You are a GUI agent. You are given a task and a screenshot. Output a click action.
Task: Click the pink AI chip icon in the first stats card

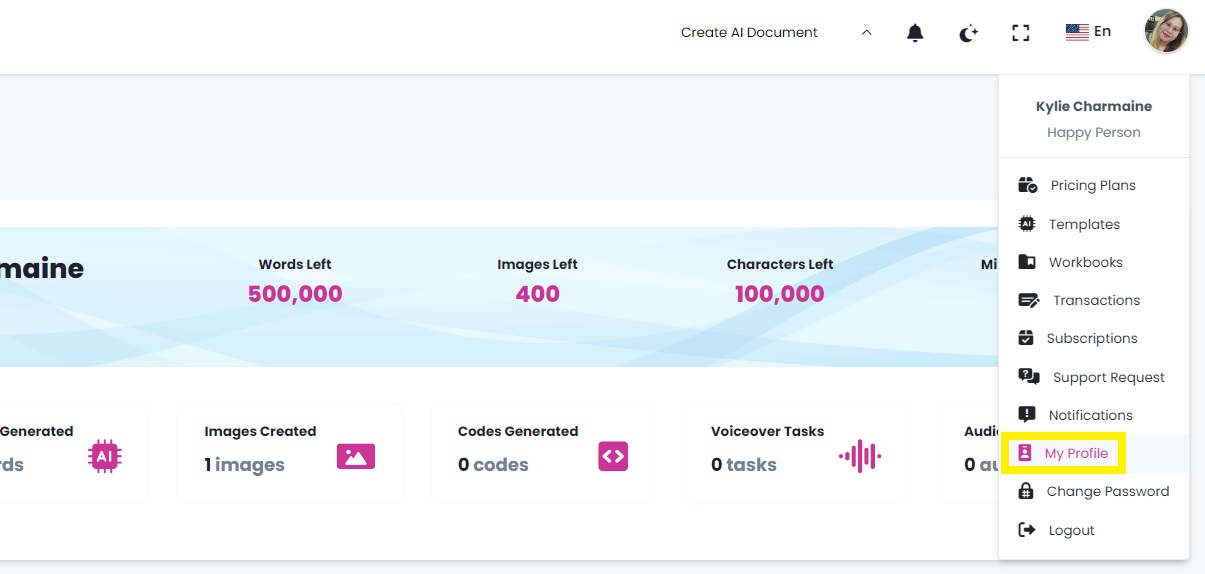(x=104, y=457)
